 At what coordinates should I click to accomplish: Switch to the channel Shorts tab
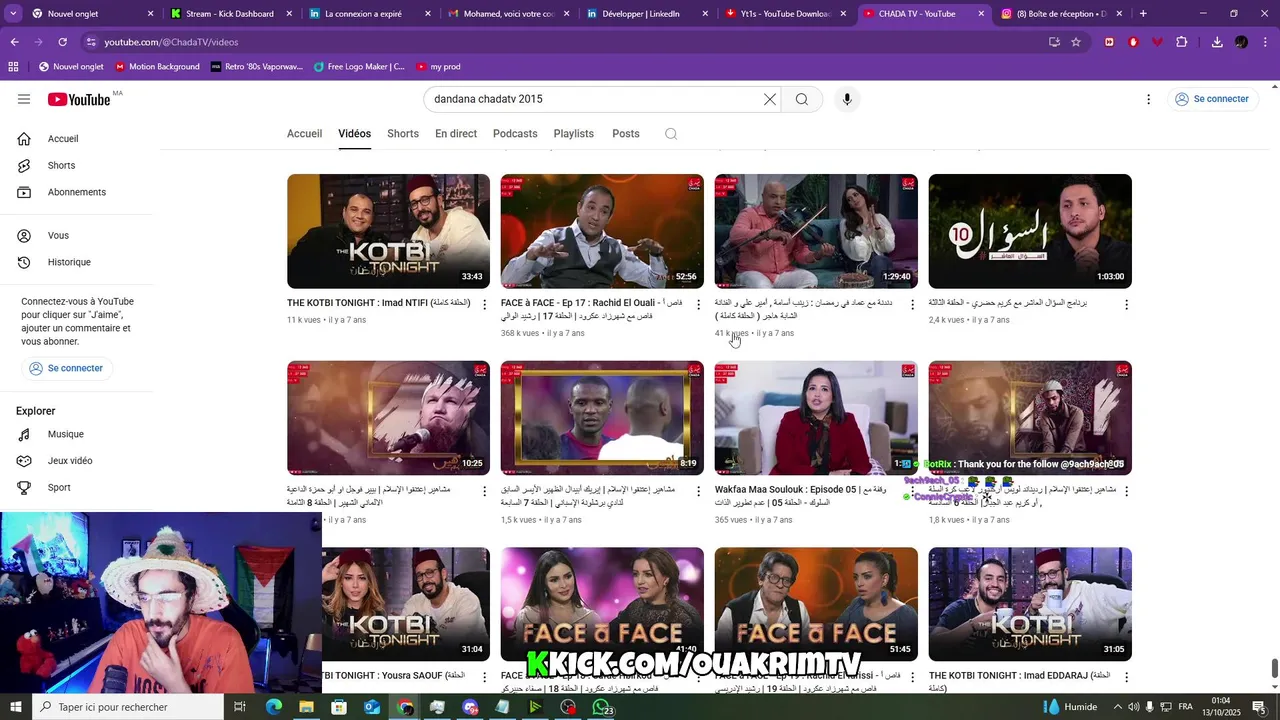[403, 134]
